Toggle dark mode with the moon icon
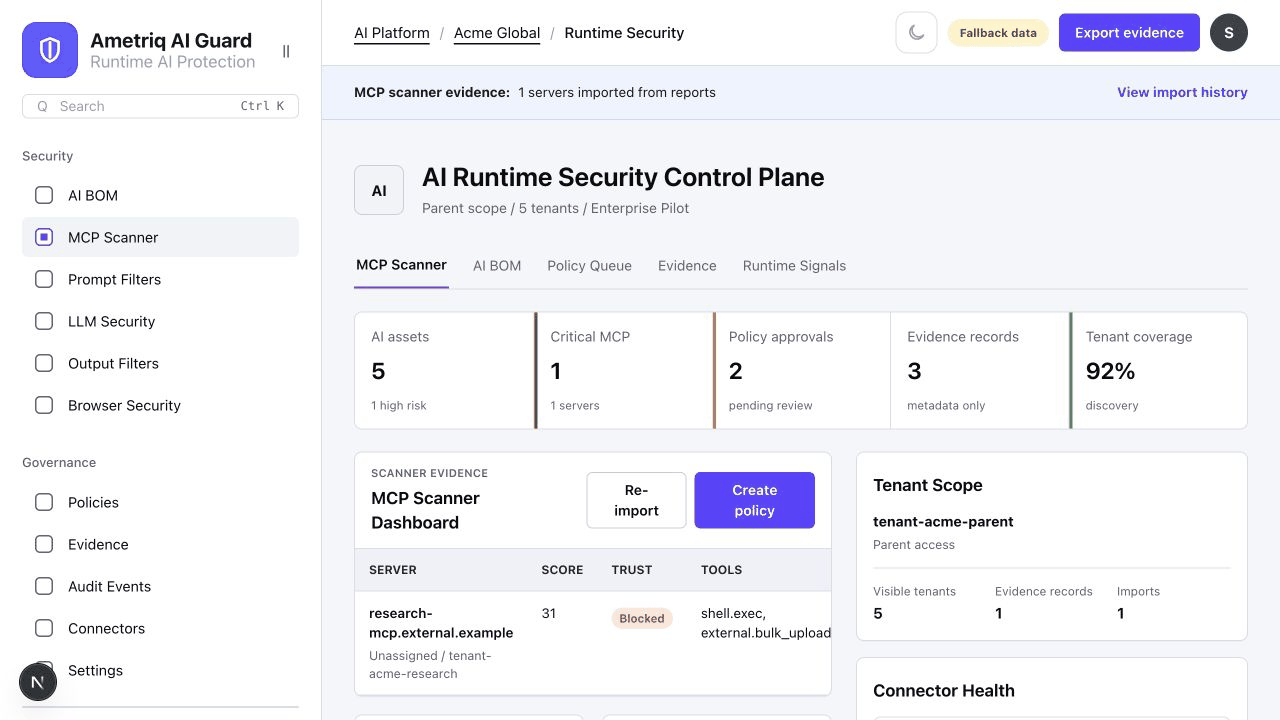Screen dimensions: 1280x720 916,33
